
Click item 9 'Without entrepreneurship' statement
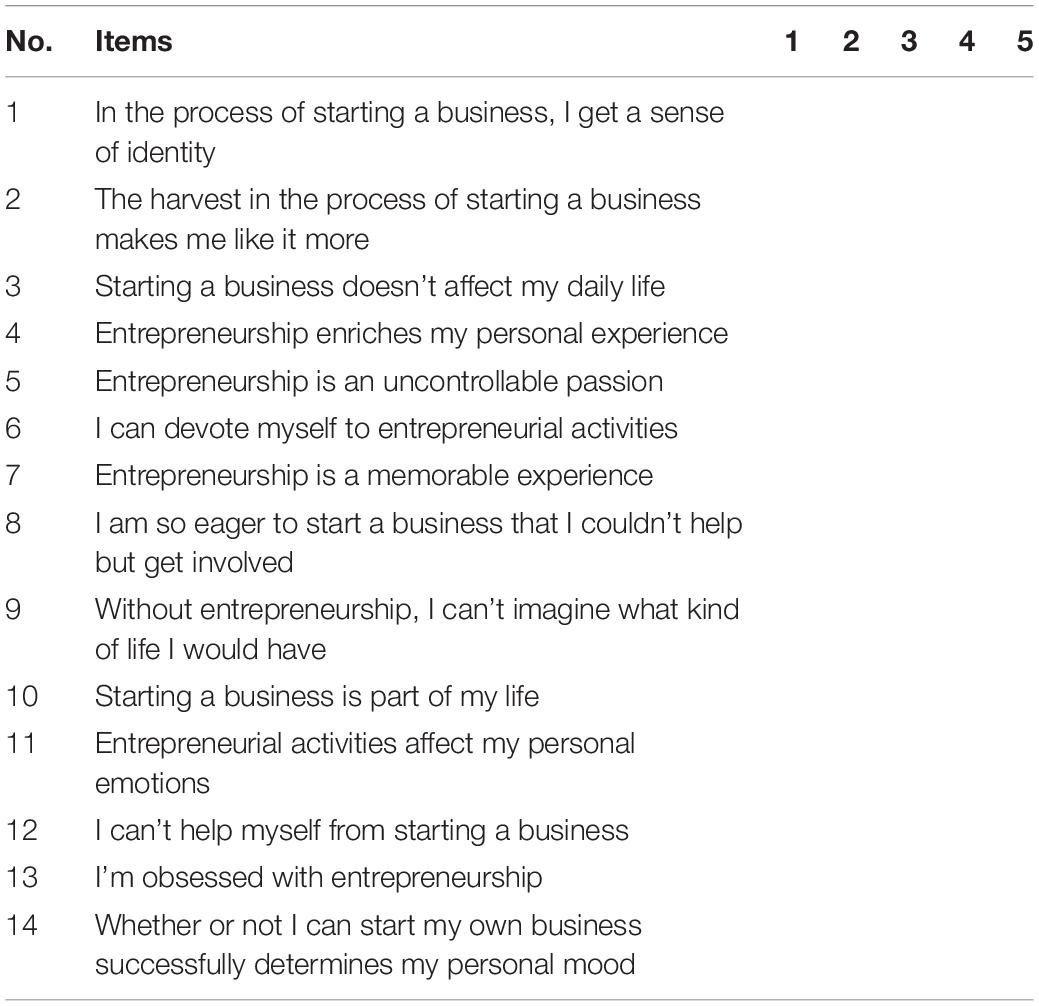[417, 629]
